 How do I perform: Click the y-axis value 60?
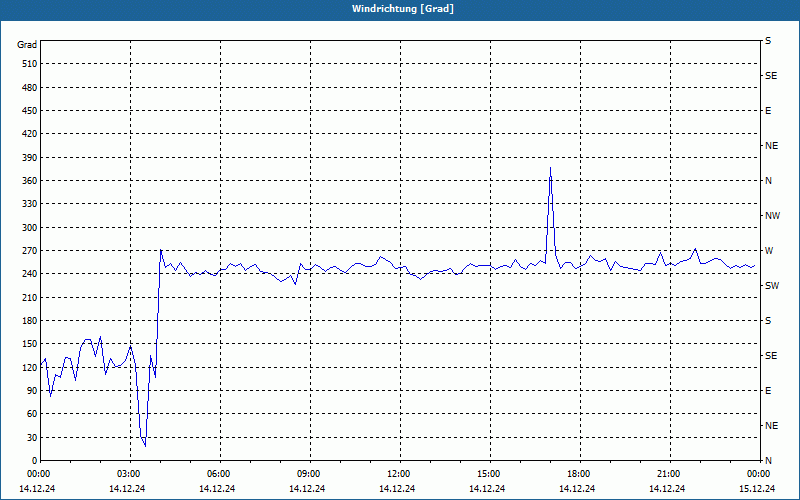point(32,414)
